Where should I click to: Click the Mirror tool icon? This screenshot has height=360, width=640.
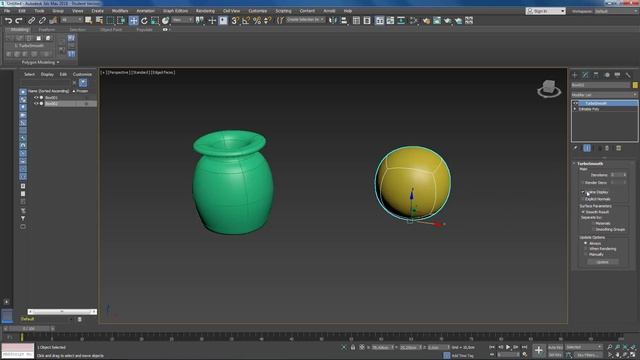333,20
